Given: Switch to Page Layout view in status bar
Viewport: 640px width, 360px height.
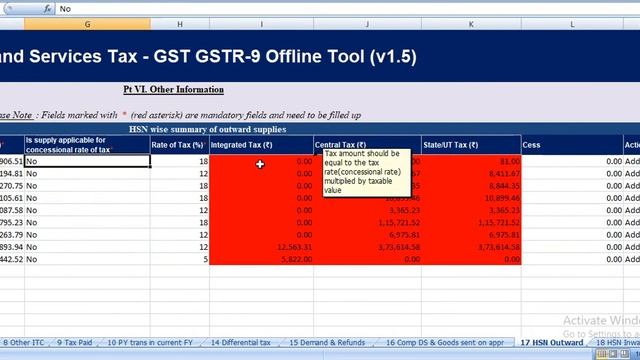Looking at the screenshot, I should (x=613, y=354).
